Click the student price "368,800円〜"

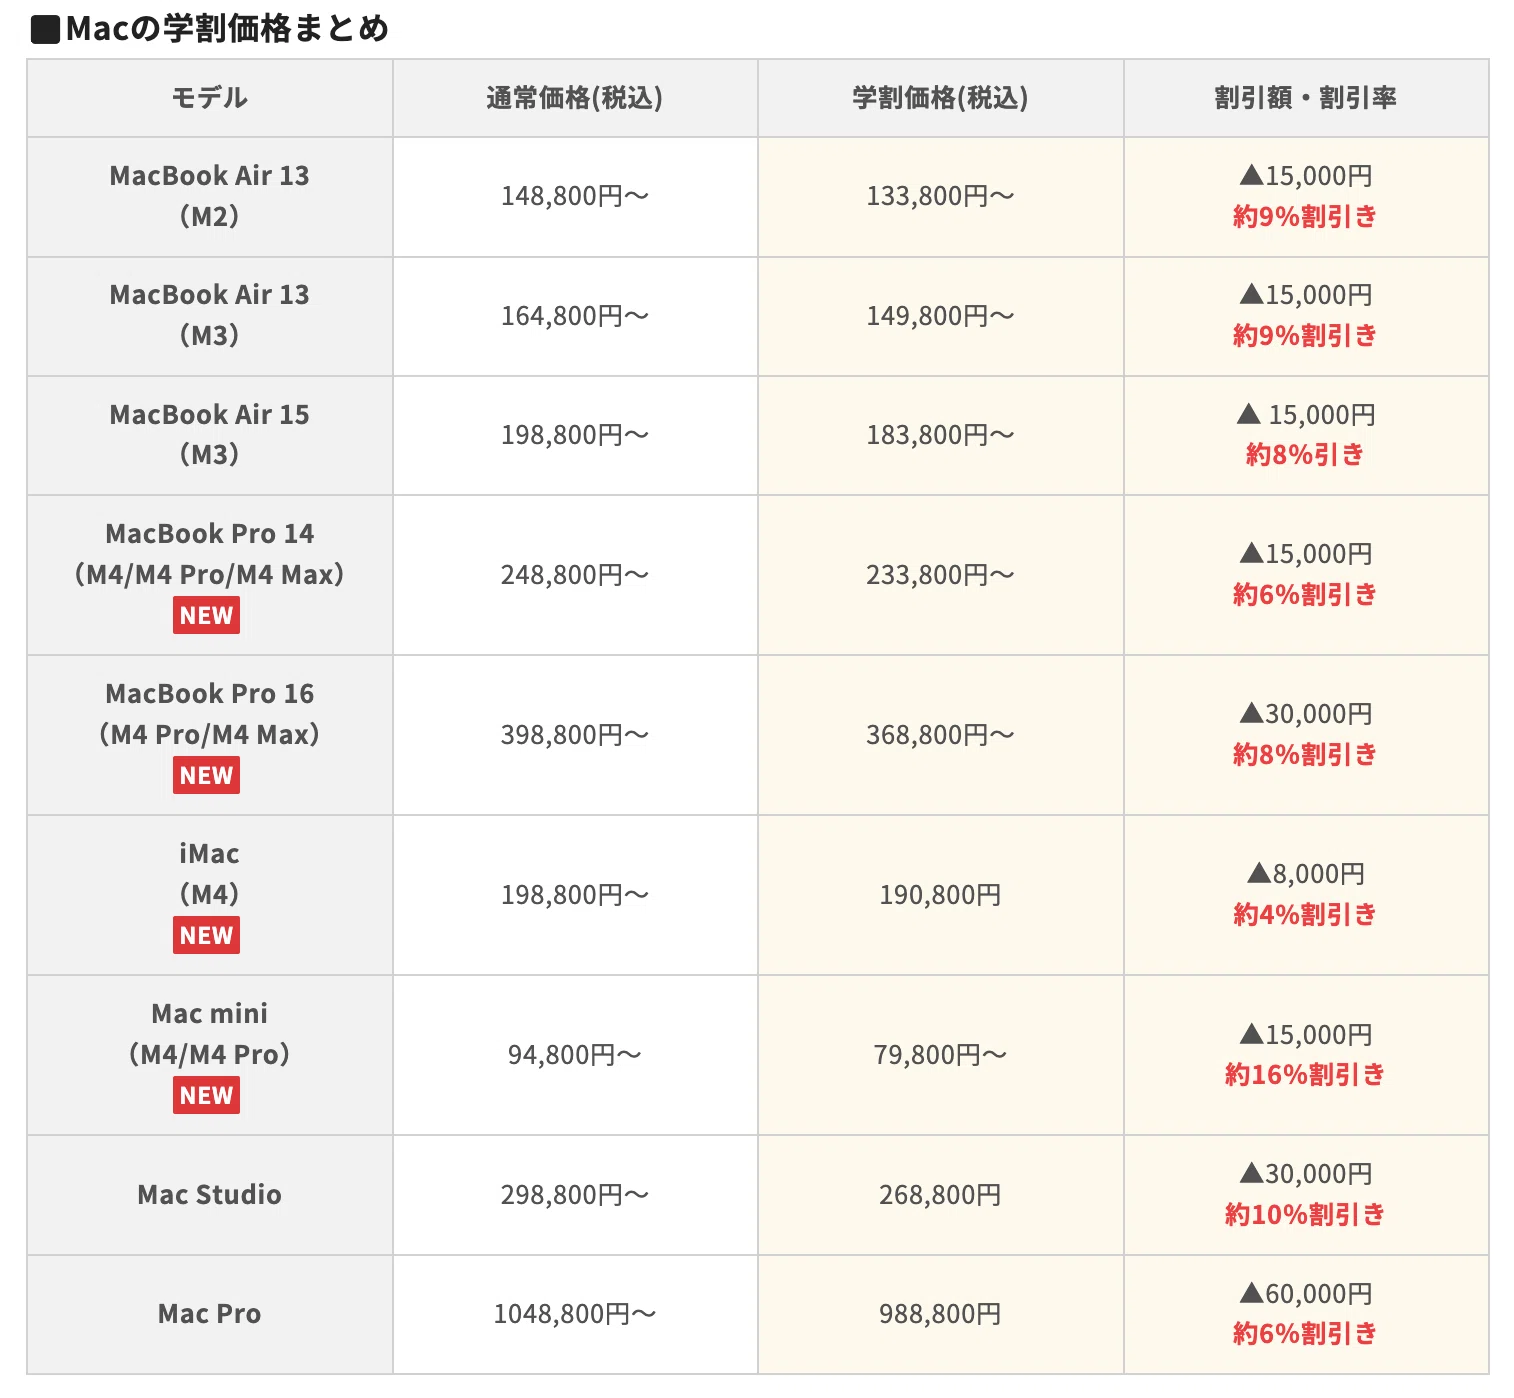(x=940, y=735)
